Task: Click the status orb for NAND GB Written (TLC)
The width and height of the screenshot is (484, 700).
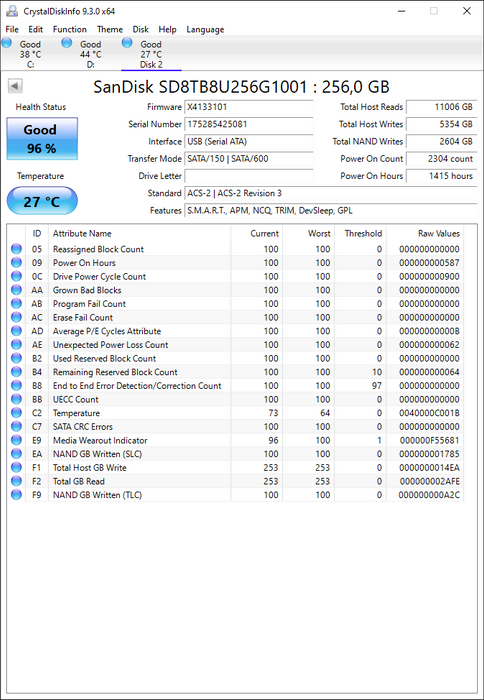Action: pyautogui.click(x=16, y=495)
